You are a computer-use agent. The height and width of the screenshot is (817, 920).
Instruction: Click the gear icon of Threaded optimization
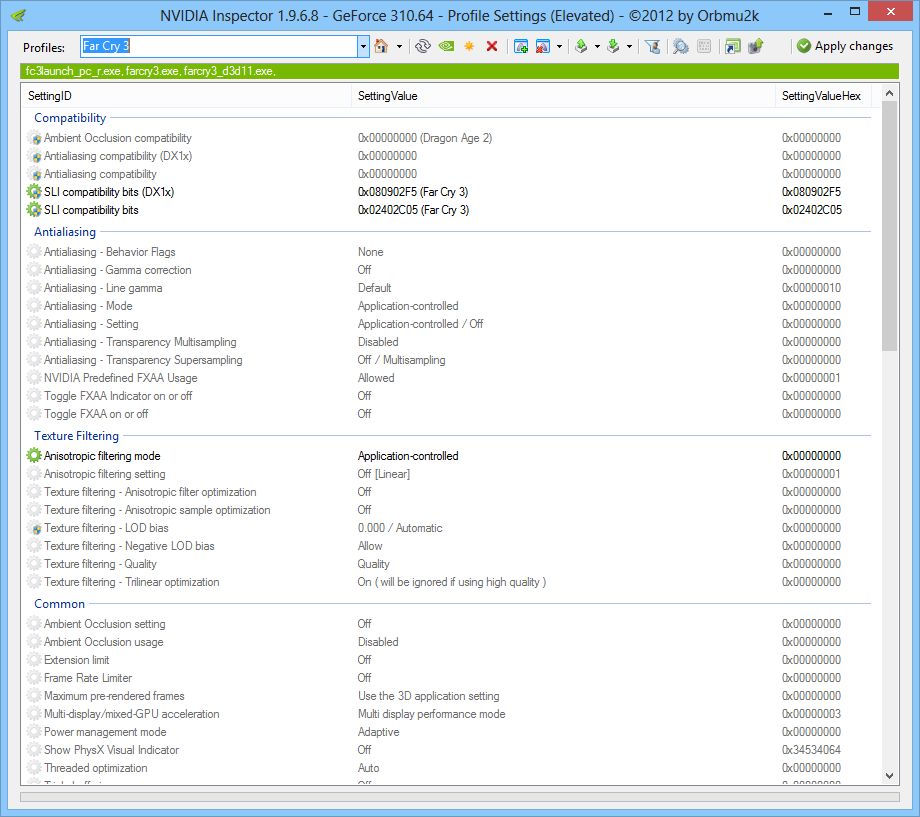[34, 768]
